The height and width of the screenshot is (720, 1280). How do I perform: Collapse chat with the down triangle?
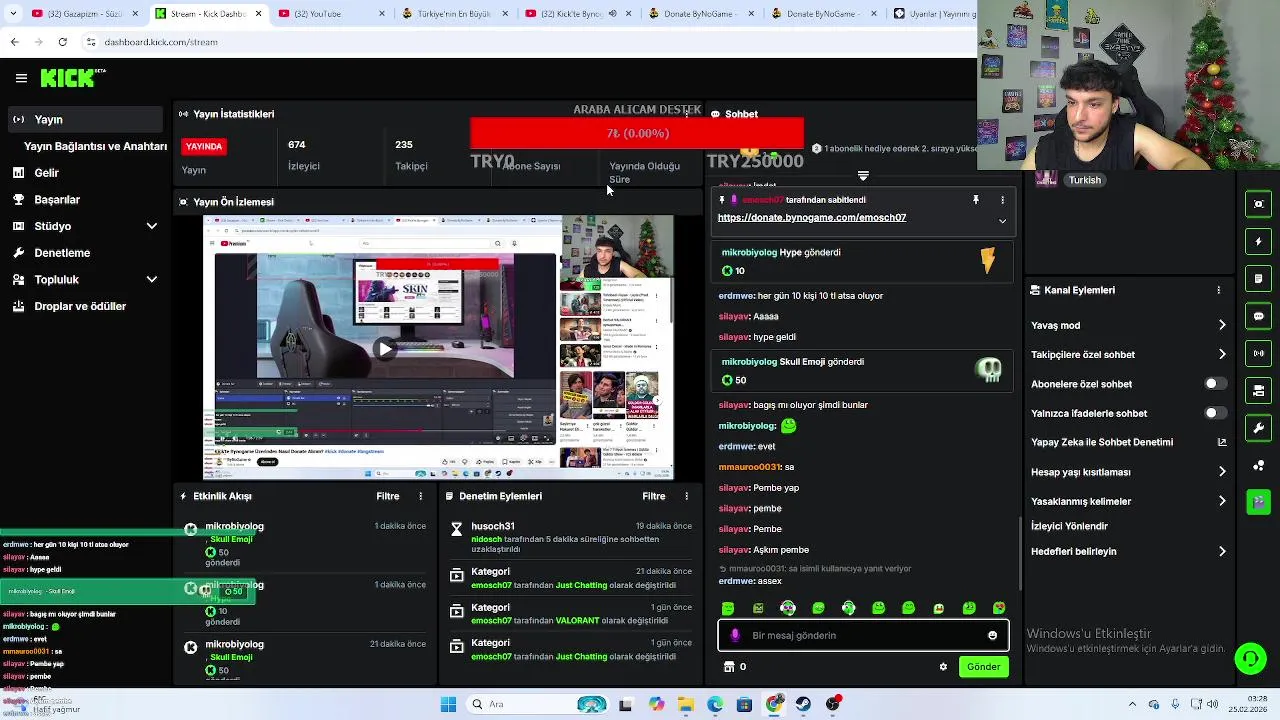click(863, 176)
